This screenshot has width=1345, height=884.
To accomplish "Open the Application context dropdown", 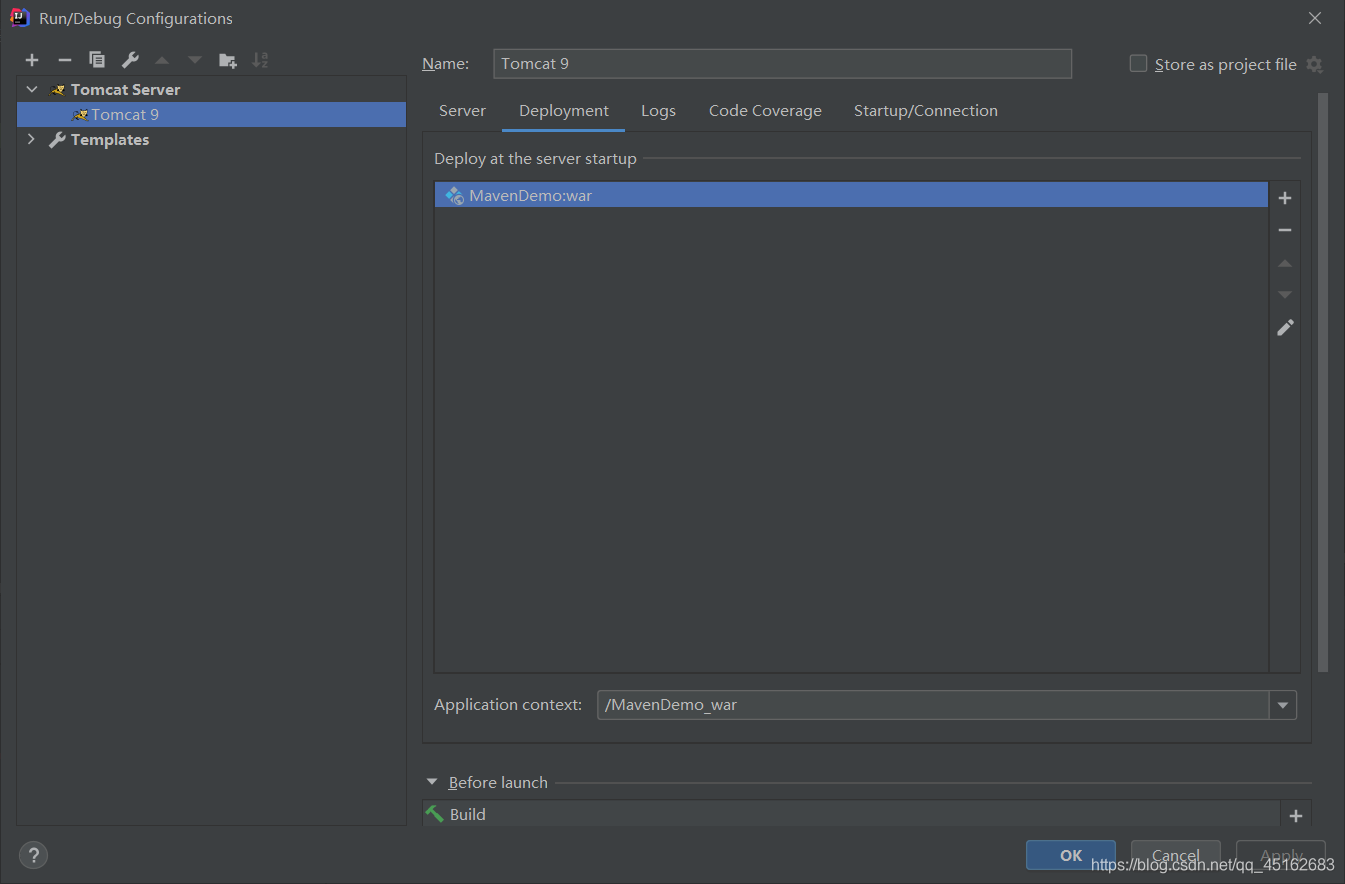I will tap(1282, 705).
